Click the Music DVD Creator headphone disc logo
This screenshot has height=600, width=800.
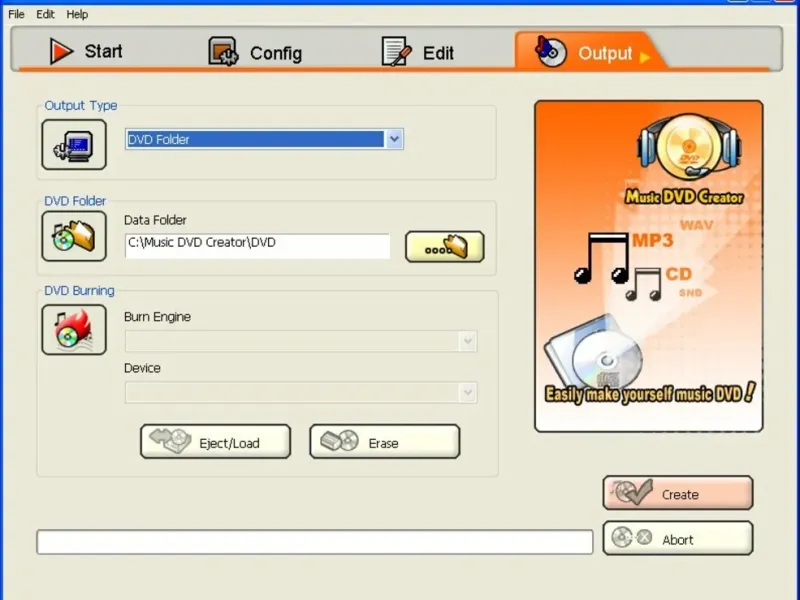(x=689, y=145)
